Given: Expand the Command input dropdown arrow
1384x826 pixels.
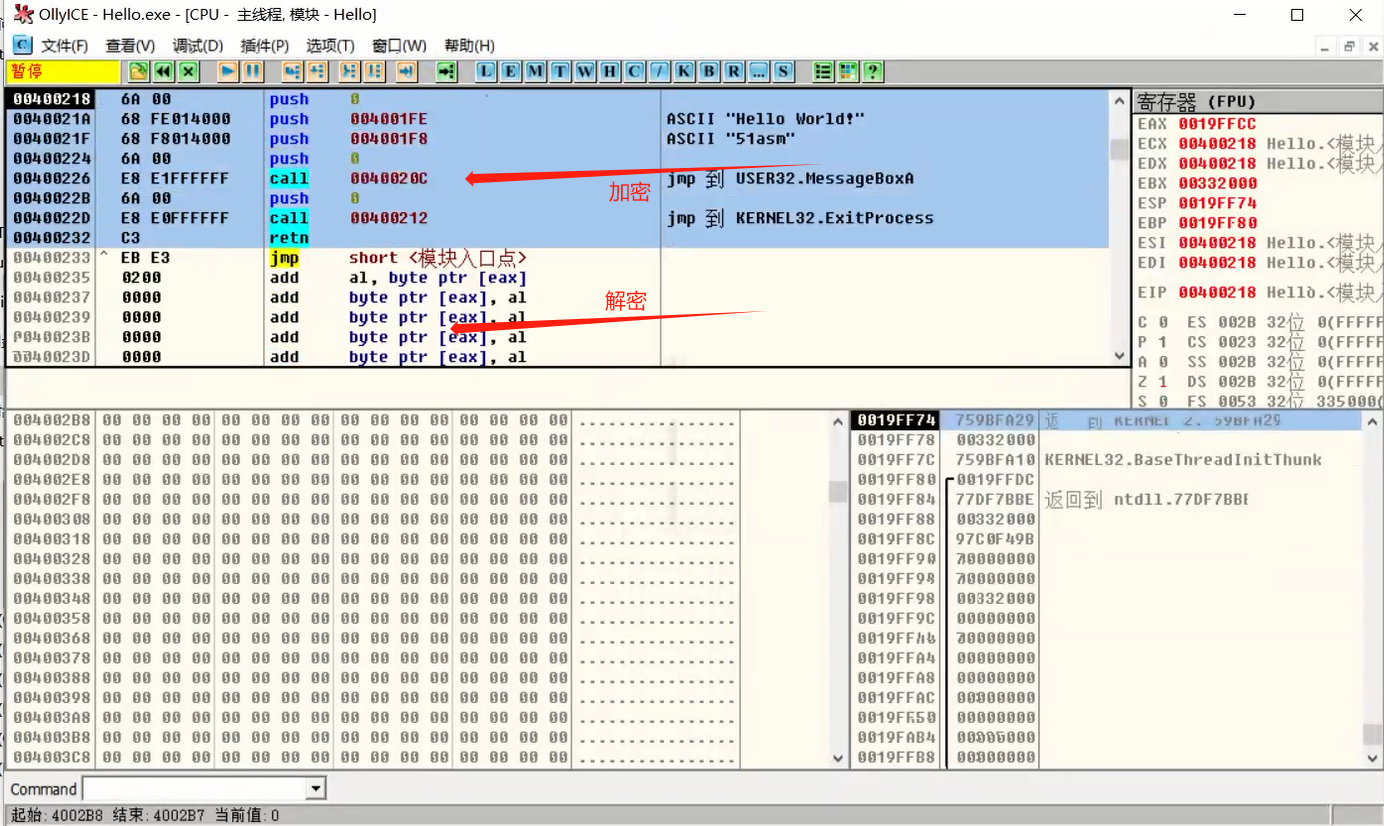Looking at the screenshot, I should point(316,789).
